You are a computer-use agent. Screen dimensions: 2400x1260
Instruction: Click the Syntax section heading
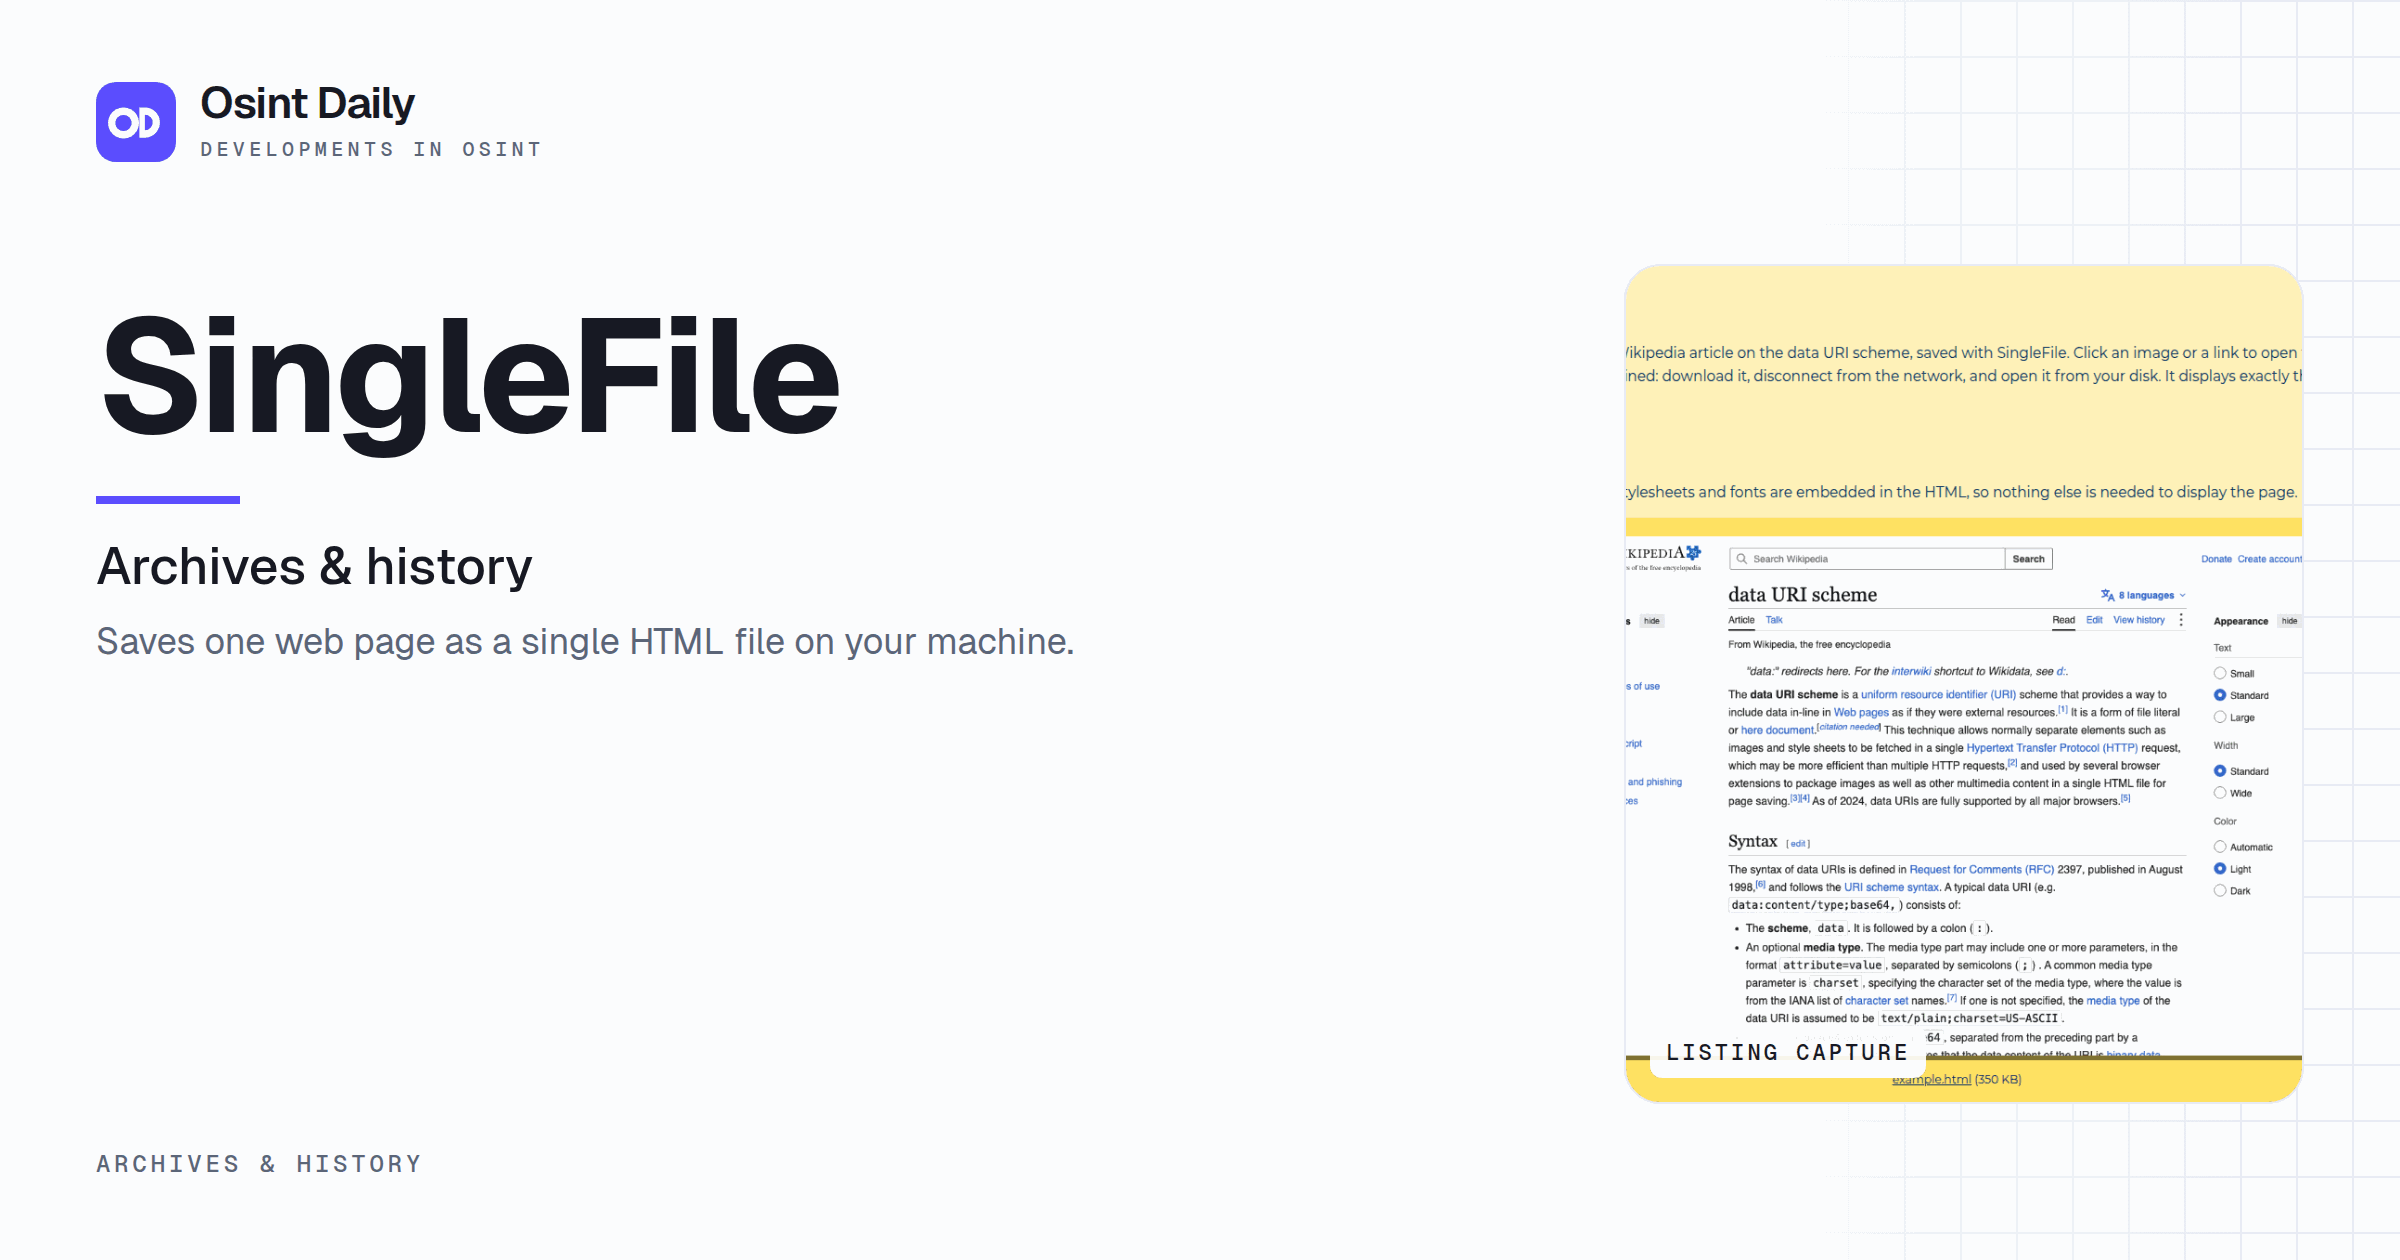pyautogui.click(x=1753, y=841)
